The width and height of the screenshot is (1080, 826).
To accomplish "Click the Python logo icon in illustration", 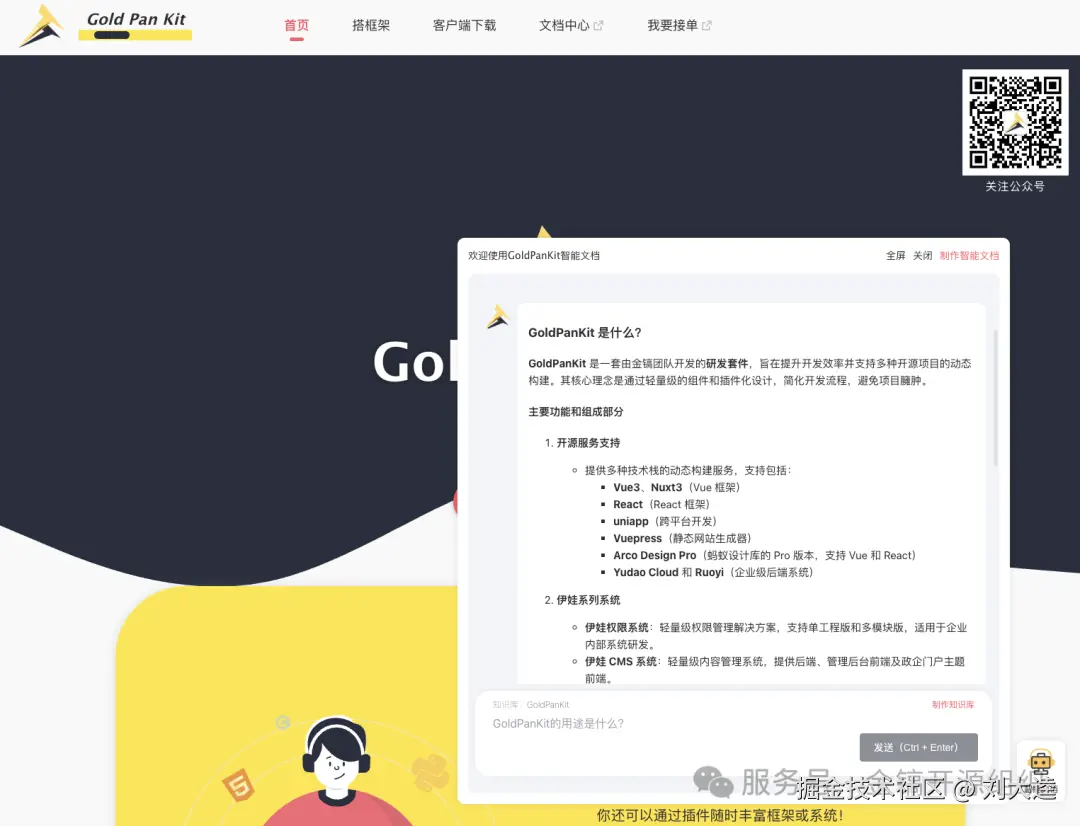I will pos(430,772).
